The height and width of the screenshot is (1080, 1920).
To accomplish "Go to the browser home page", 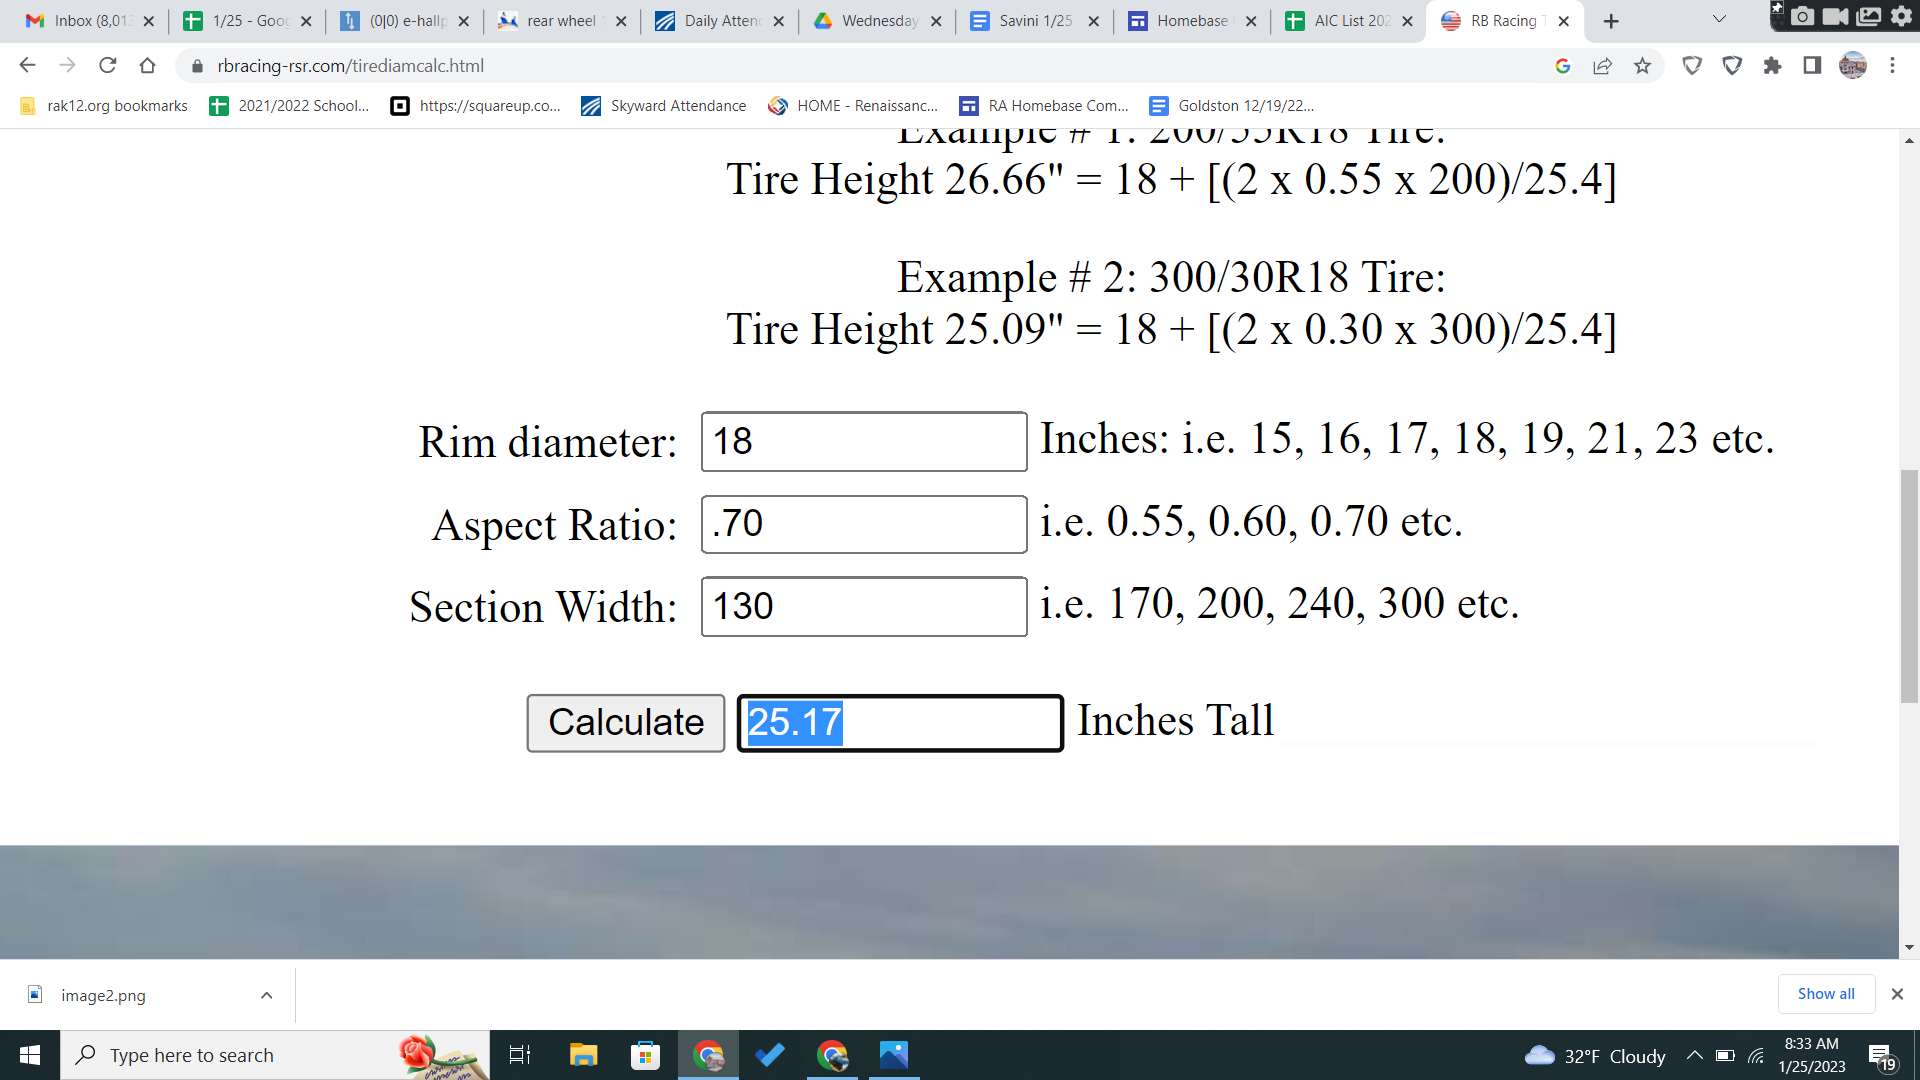I will coord(148,66).
